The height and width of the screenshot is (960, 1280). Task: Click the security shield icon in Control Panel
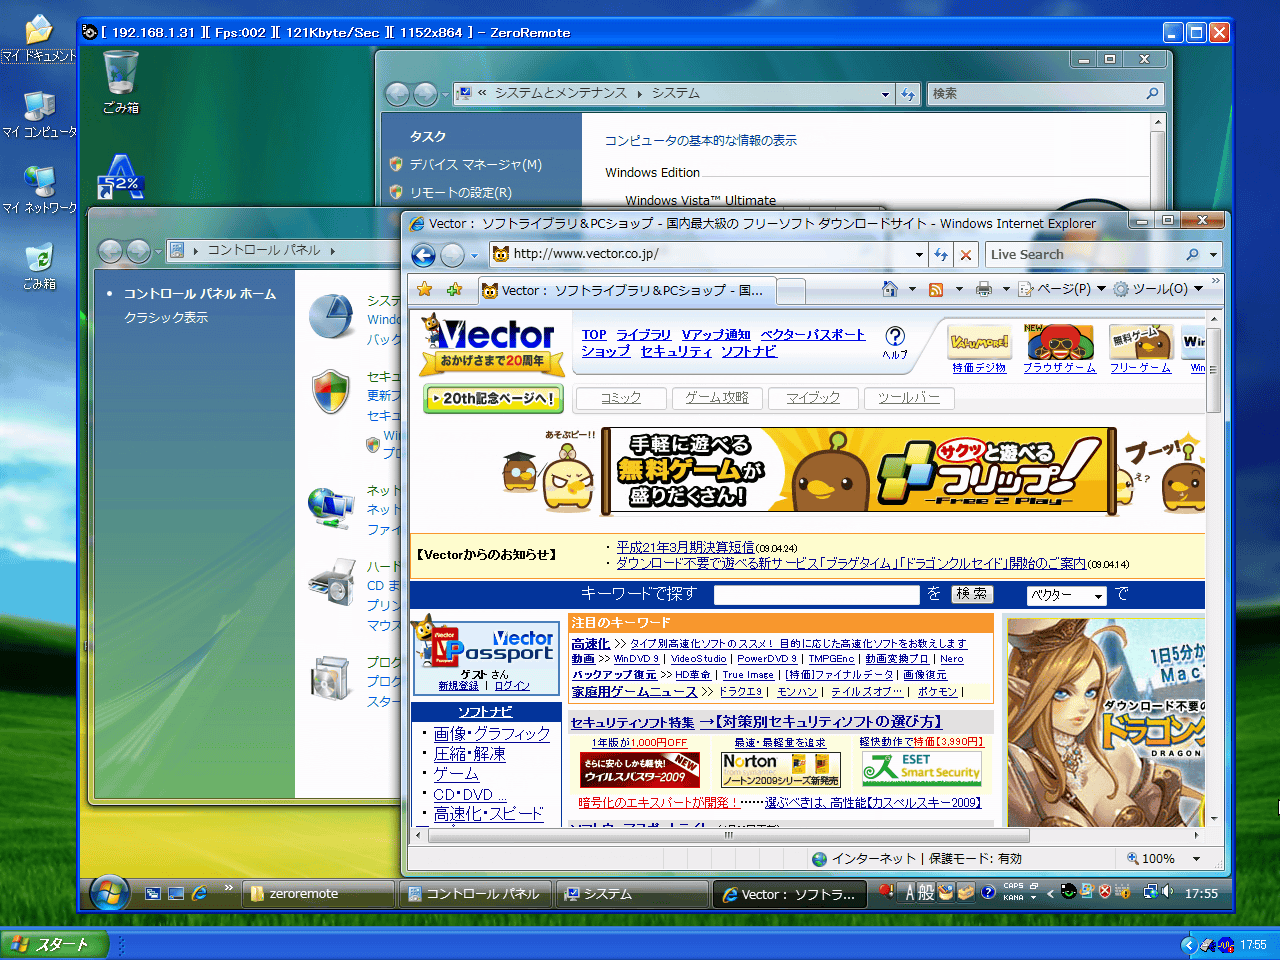(x=331, y=391)
